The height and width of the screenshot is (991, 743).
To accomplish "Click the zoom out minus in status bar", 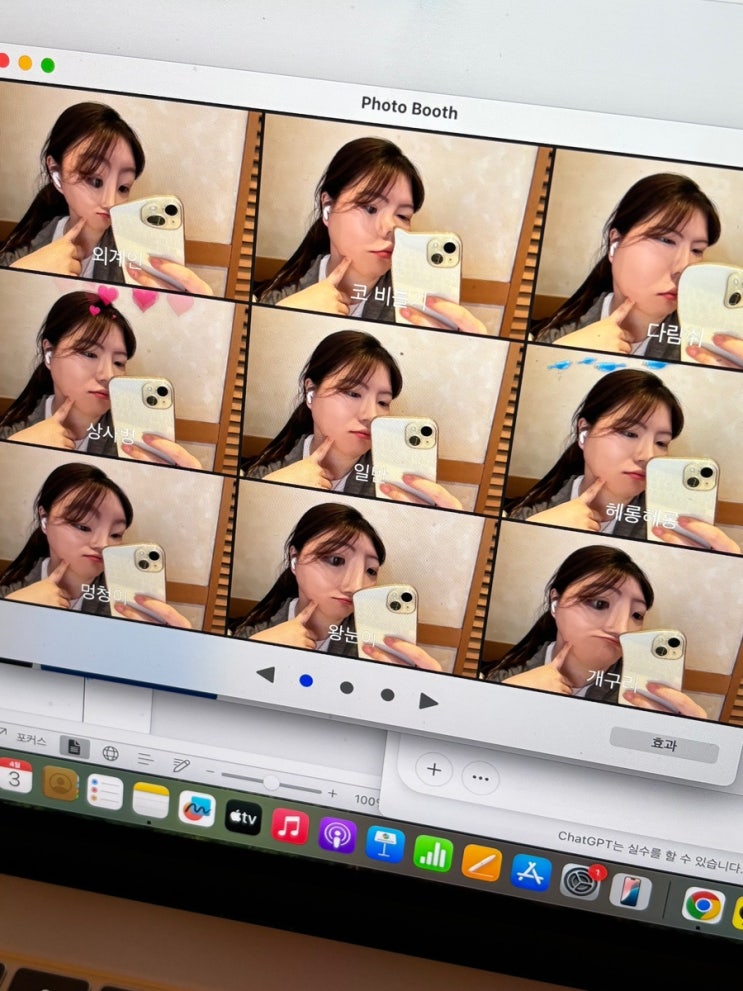I will coord(210,772).
